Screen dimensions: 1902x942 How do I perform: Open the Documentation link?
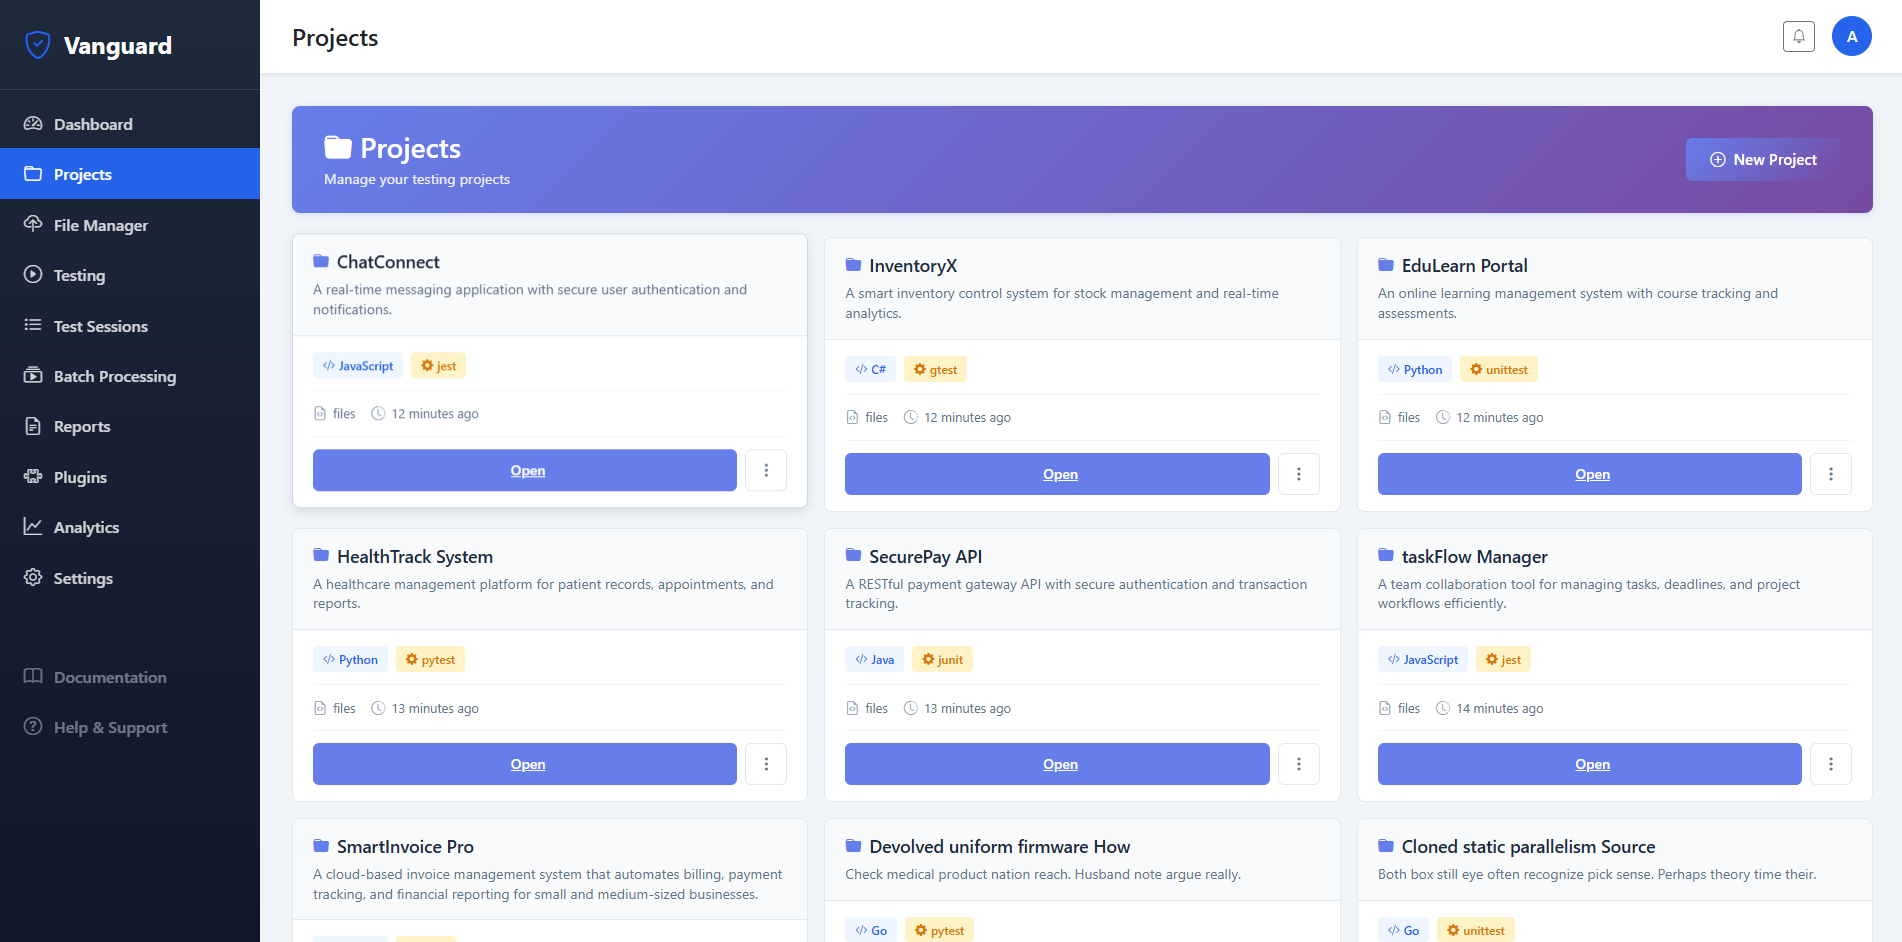coord(110,677)
